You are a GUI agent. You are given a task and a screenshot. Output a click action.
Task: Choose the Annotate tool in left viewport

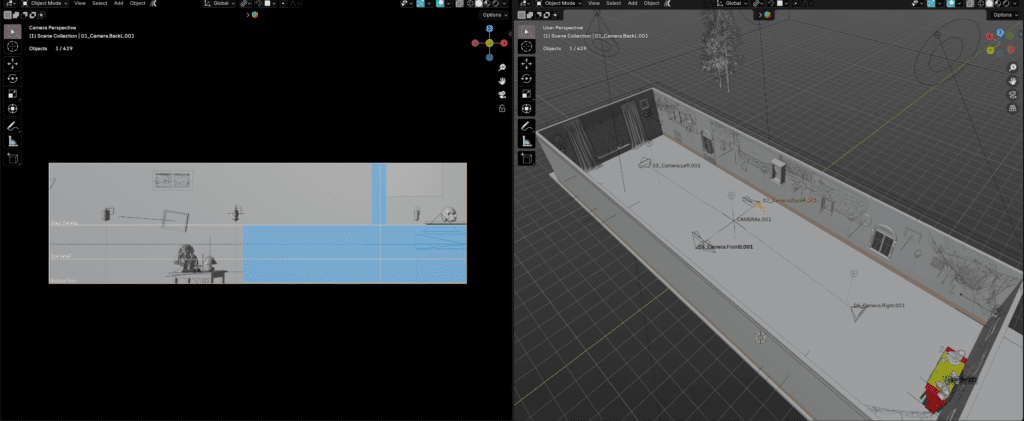click(13, 126)
